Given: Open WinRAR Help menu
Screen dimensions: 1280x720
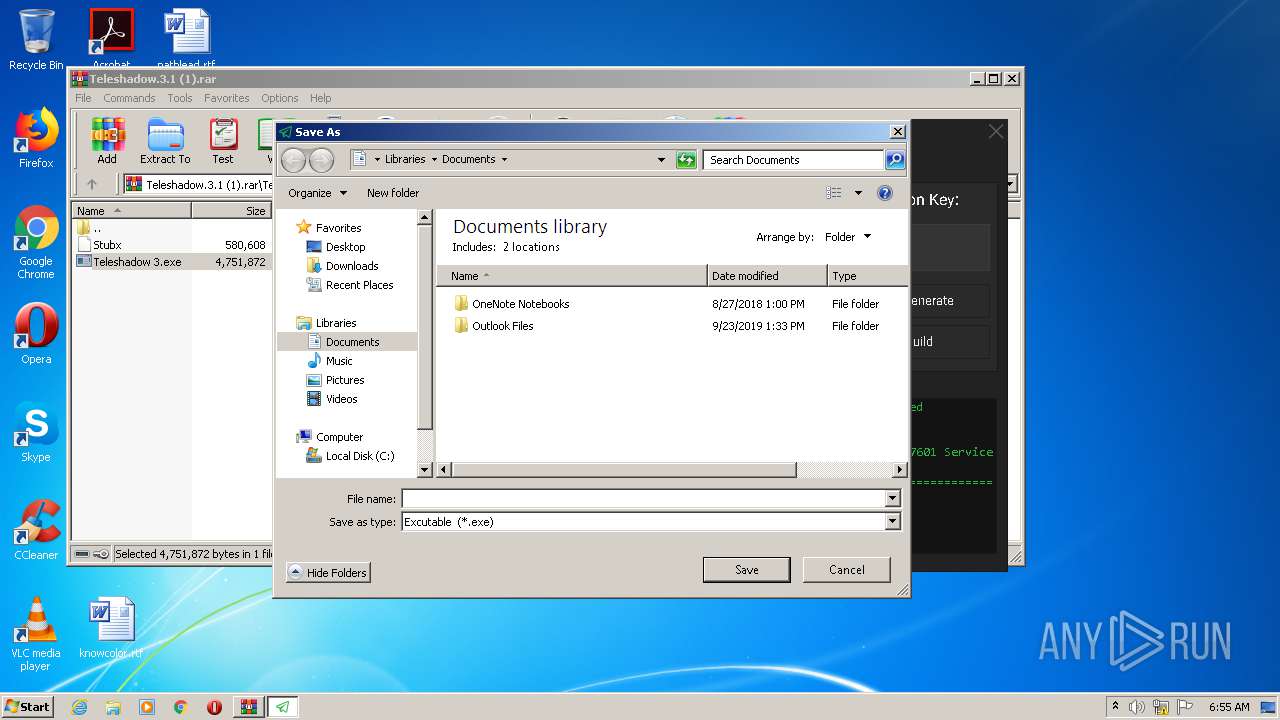Looking at the screenshot, I should click(320, 98).
